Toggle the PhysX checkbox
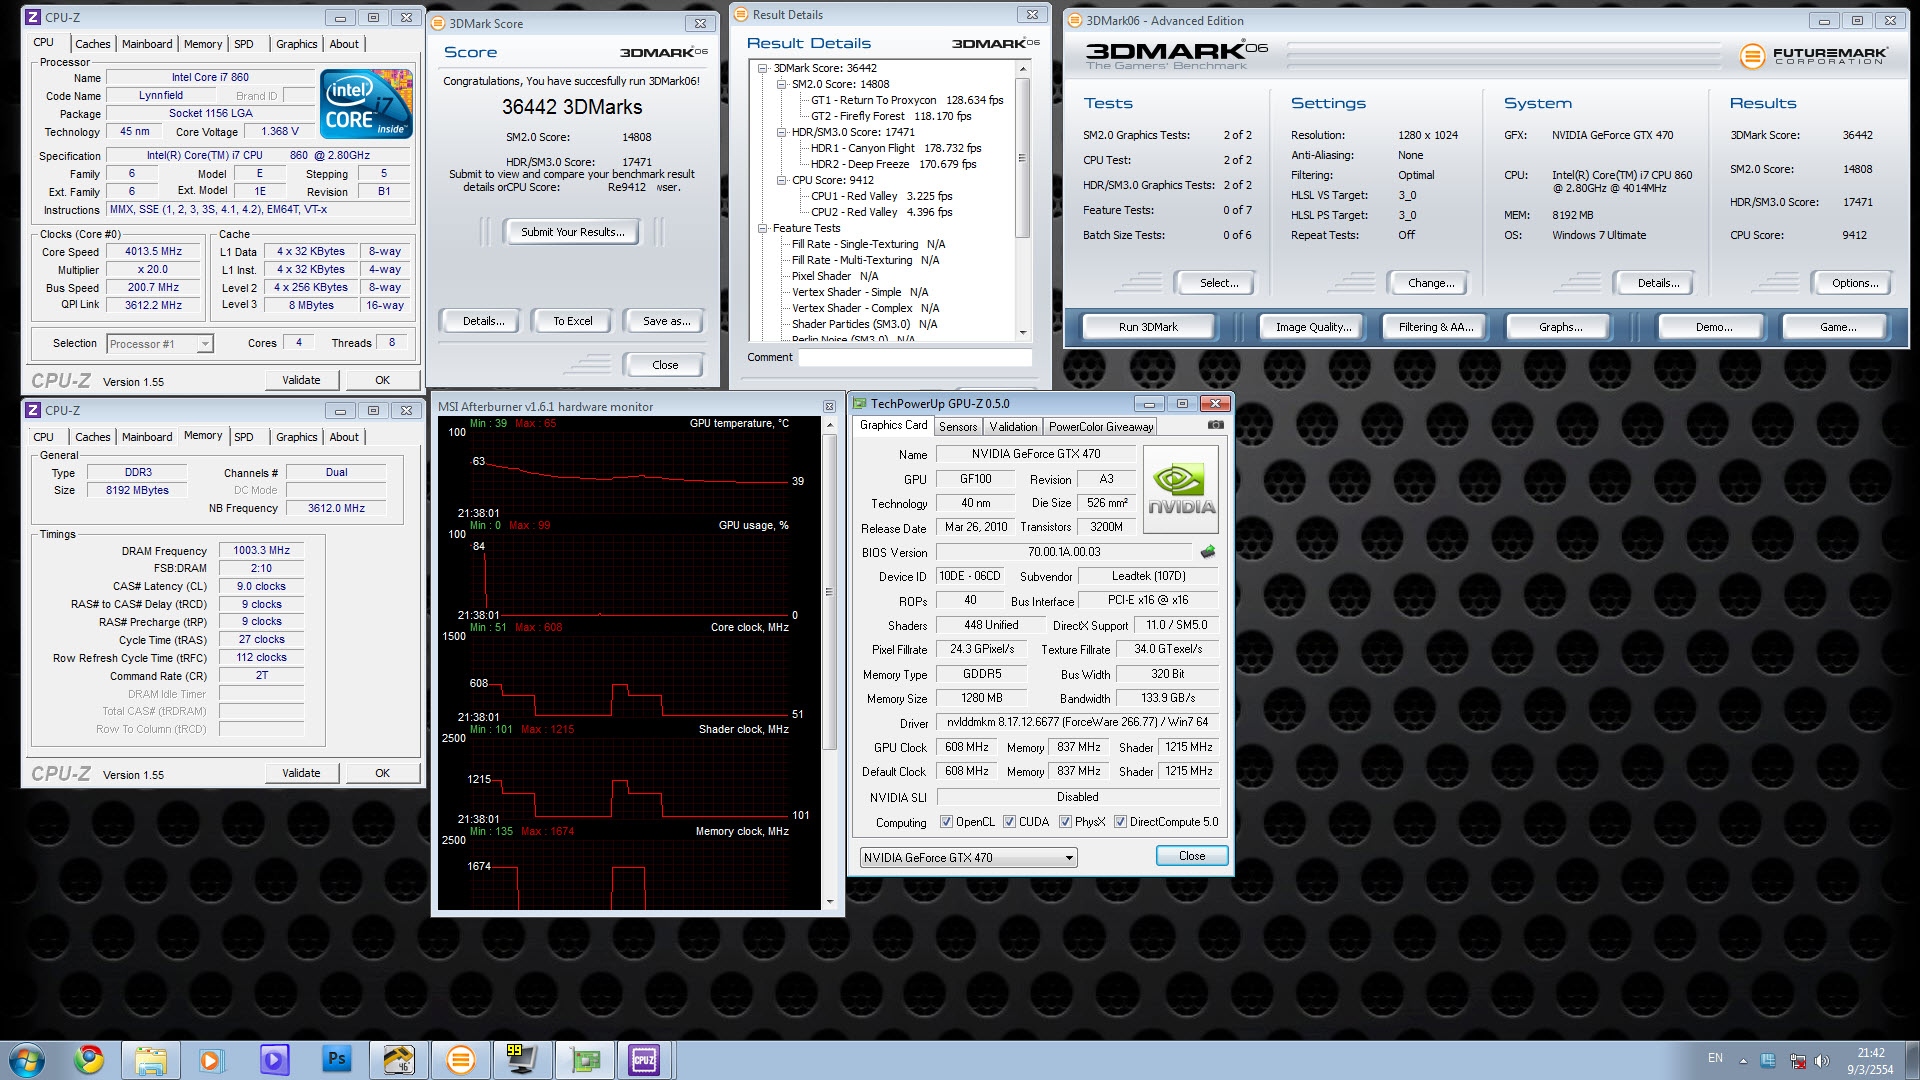Image resolution: width=1920 pixels, height=1080 pixels. (x=1066, y=822)
